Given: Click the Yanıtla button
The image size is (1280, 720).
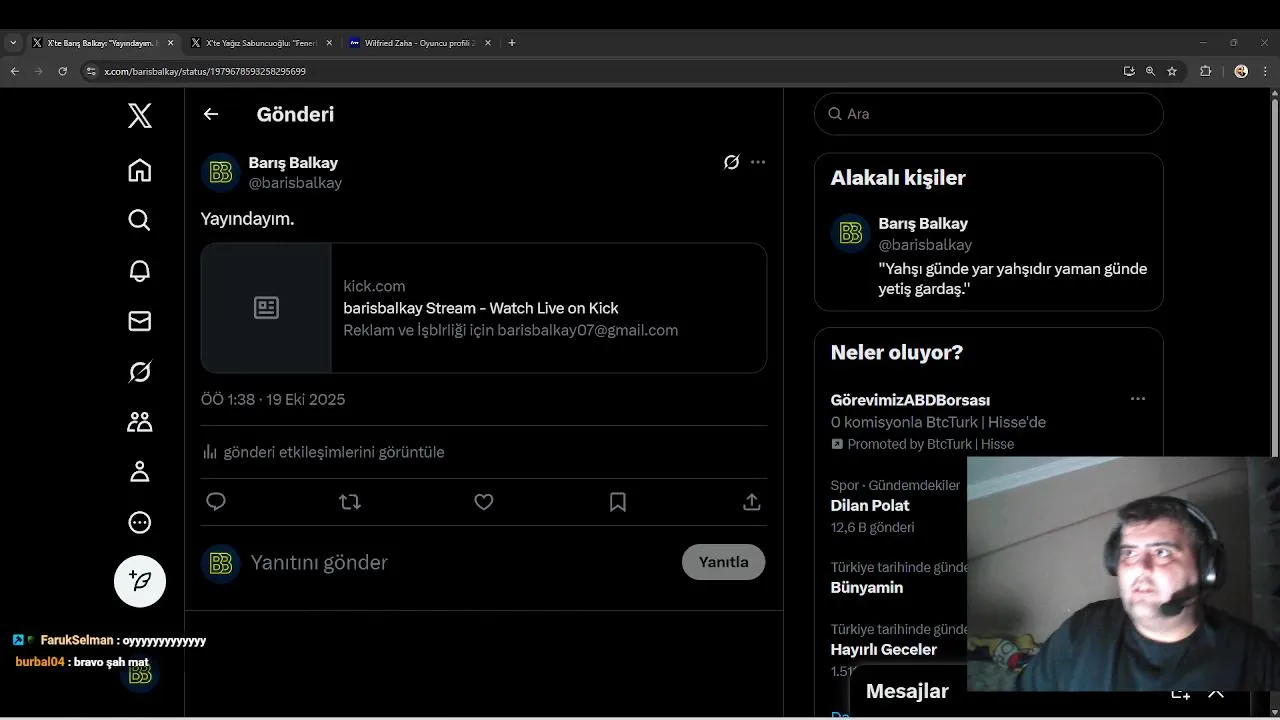Looking at the screenshot, I should [723, 562].
